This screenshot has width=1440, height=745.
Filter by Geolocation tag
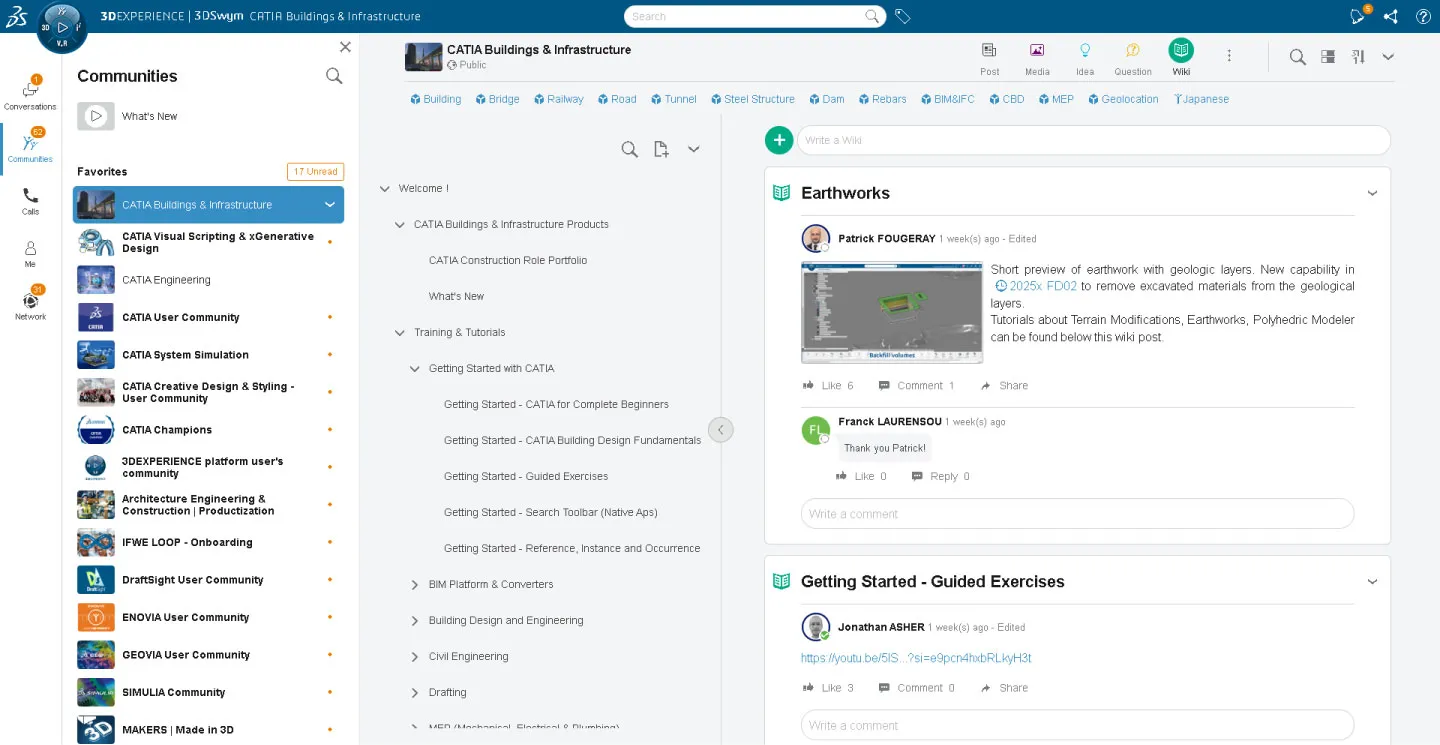(x=1123, y=99)
